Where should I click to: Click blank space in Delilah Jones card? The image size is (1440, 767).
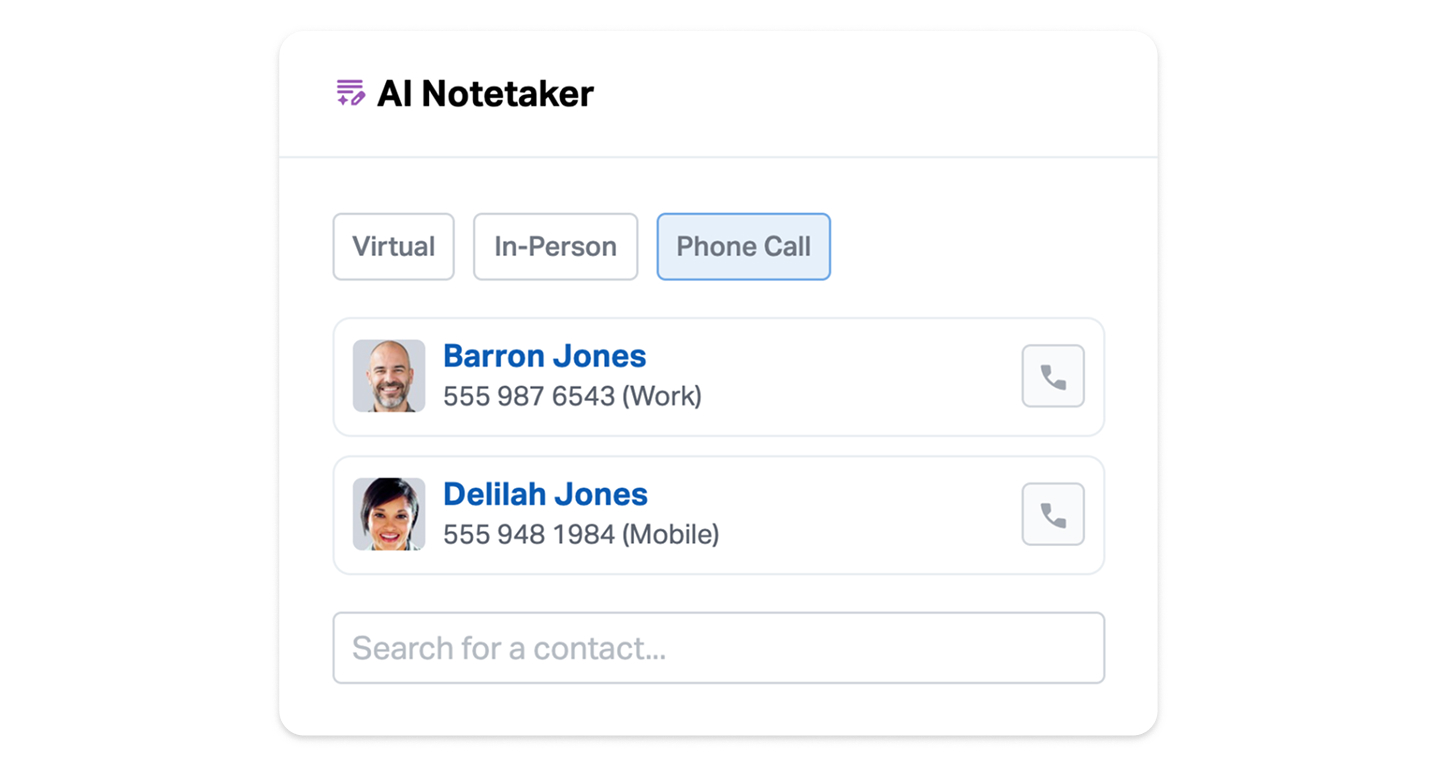click(x=870, y=515)
